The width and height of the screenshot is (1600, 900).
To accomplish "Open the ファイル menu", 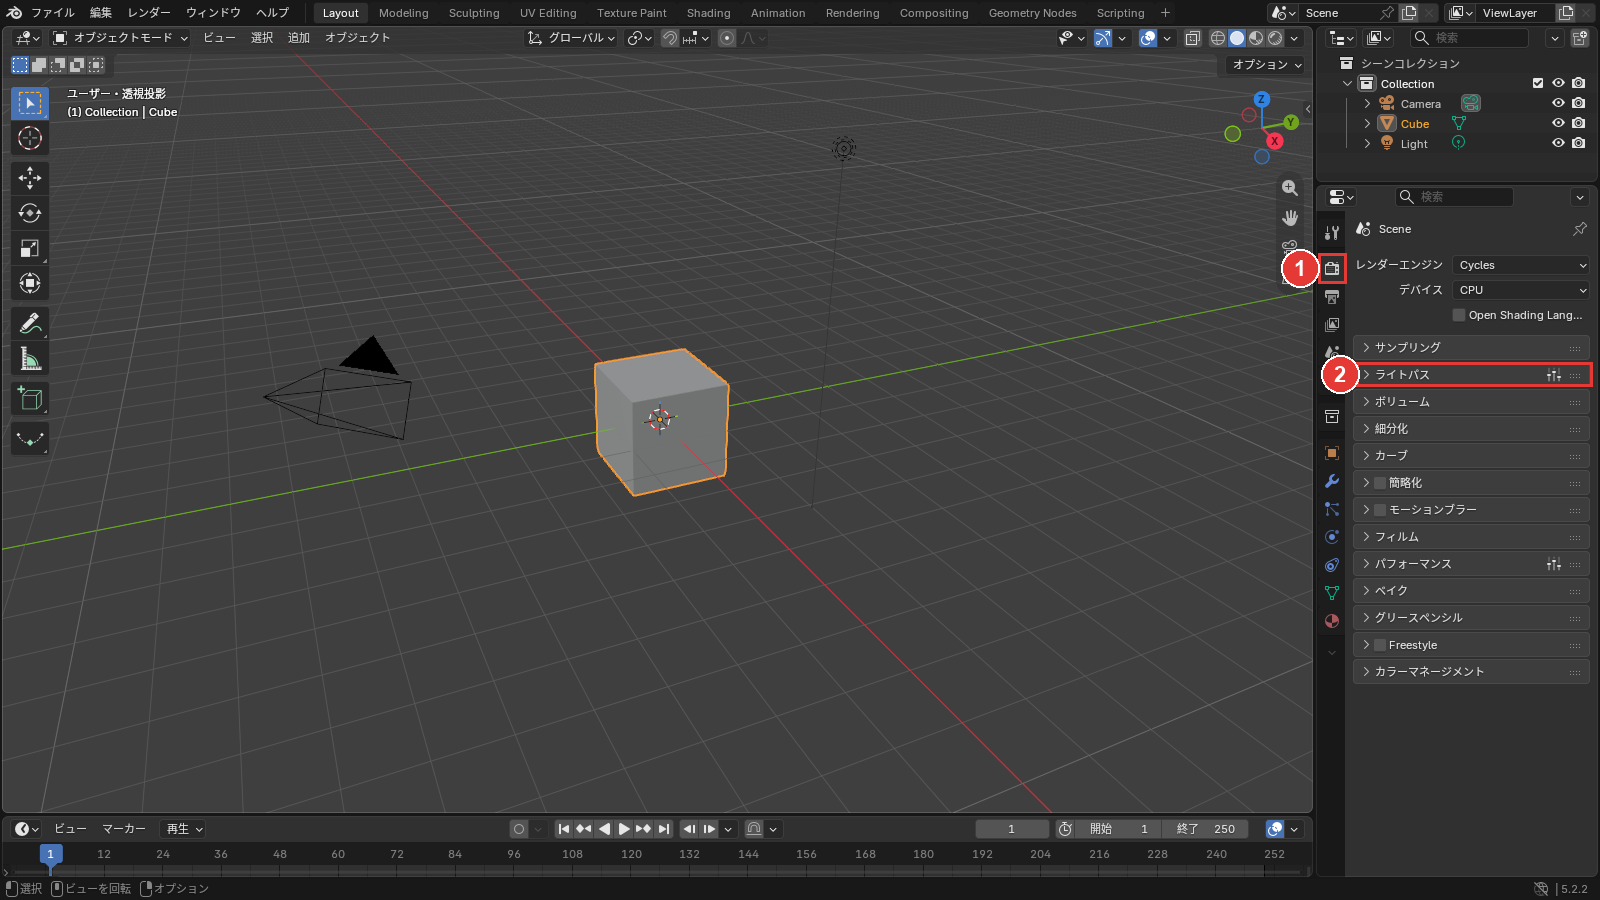I will pos(53,13).
